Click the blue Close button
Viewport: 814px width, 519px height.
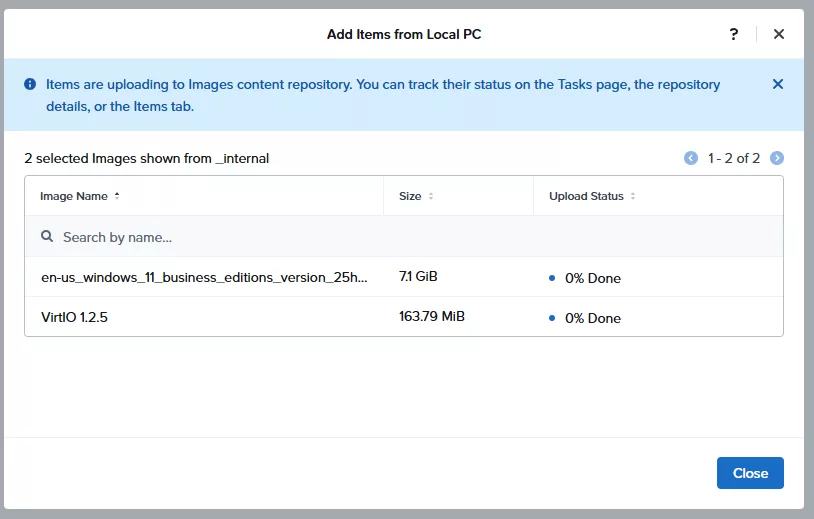(750, 473)
